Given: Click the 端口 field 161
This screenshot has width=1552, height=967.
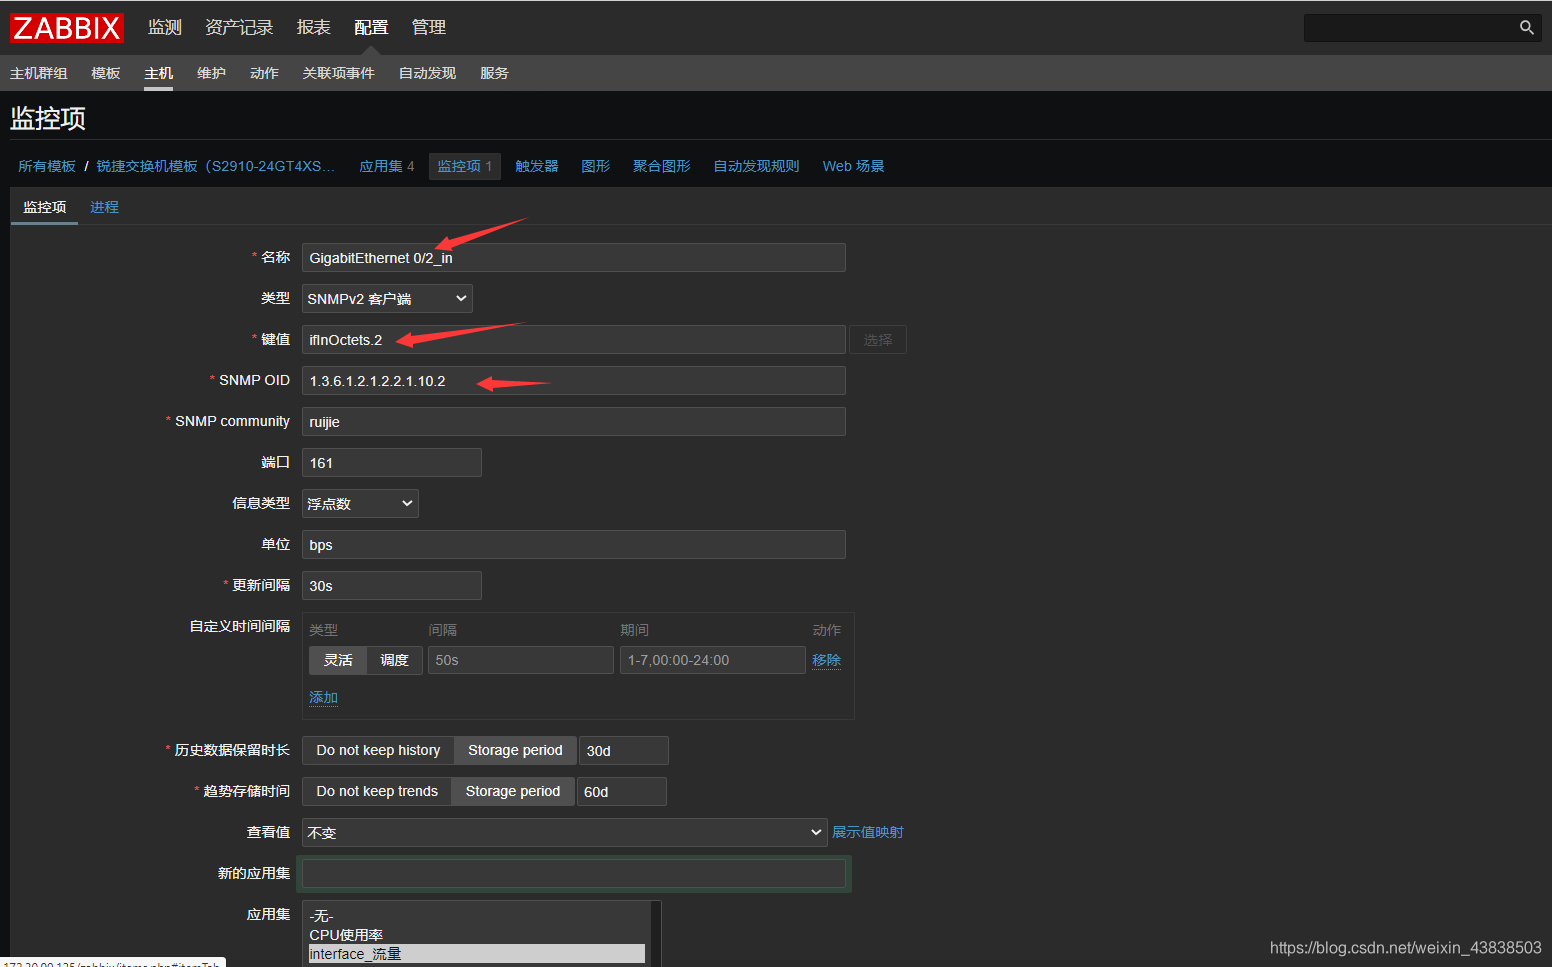Looking at the screenshot, I should pos(392,463).
